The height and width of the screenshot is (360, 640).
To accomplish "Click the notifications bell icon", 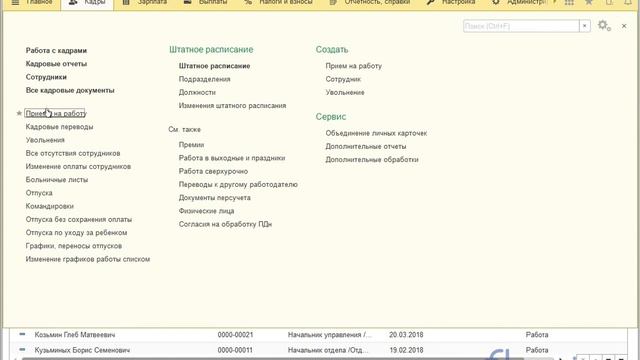I will point(629,2).
